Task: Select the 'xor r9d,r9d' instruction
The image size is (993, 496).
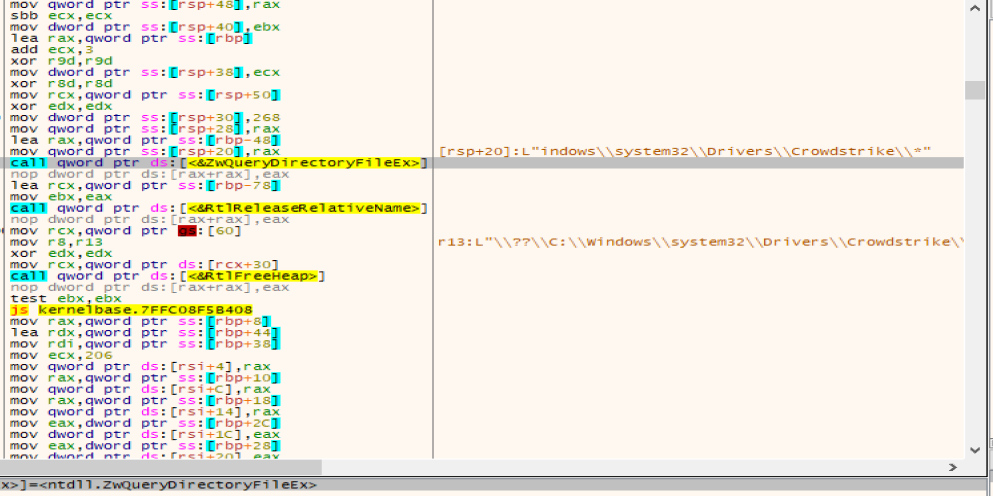Action: 61,61
